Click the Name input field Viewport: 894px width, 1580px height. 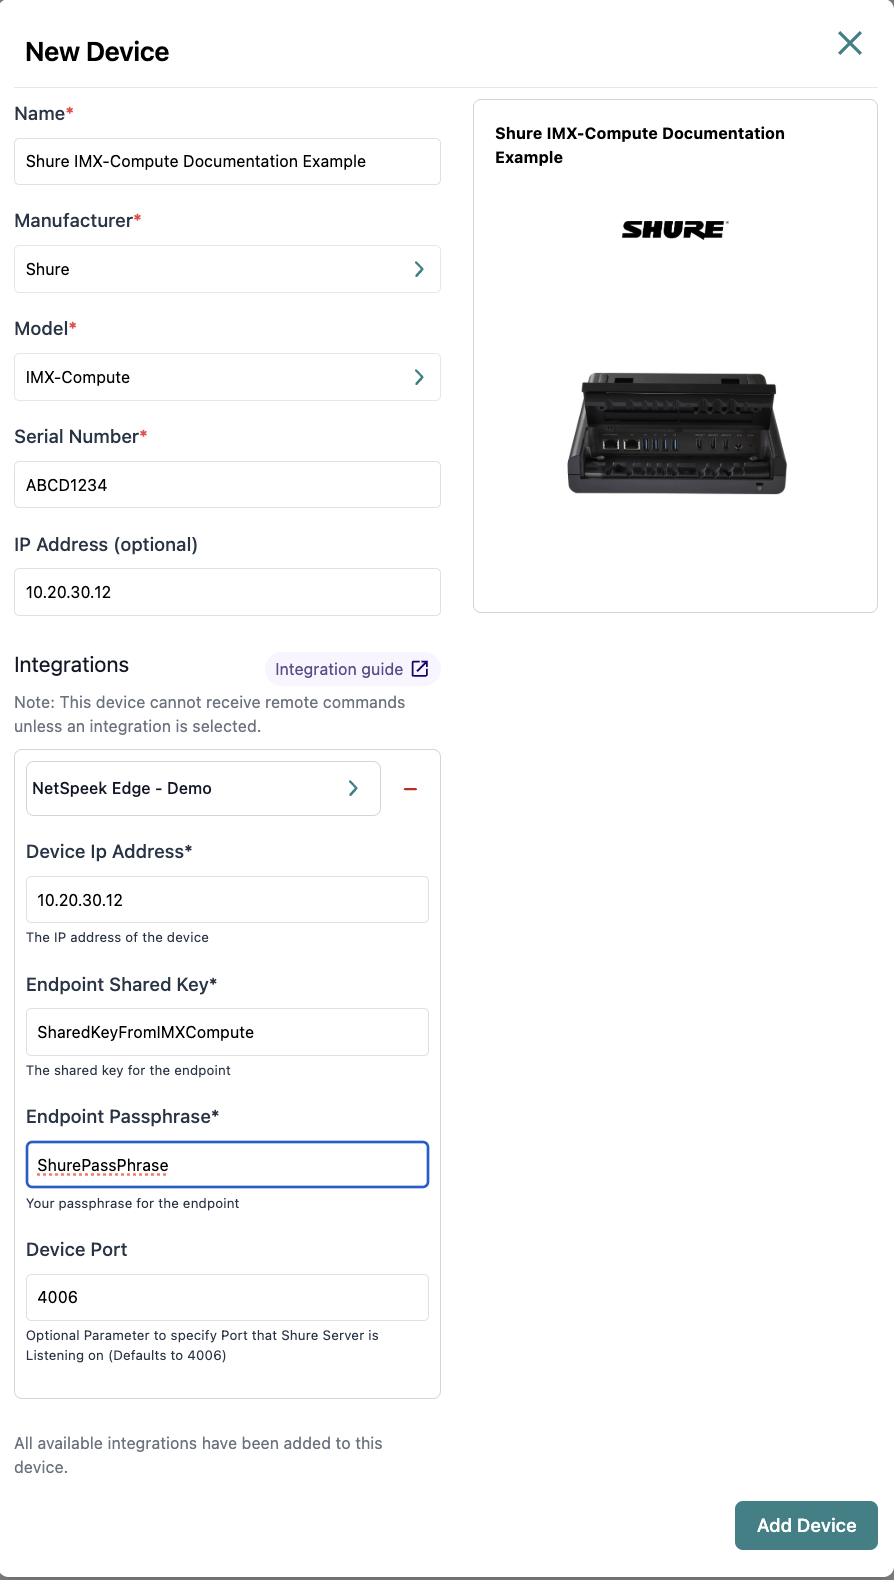[227, 162]
